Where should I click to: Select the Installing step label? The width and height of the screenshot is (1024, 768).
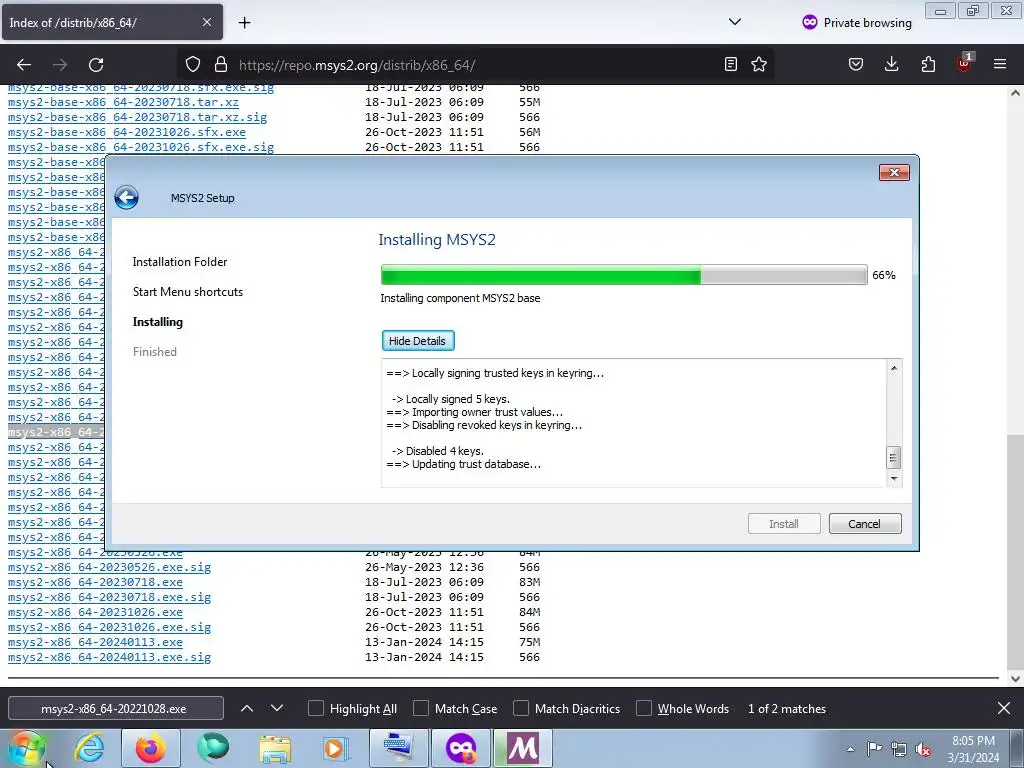(158, 322)
